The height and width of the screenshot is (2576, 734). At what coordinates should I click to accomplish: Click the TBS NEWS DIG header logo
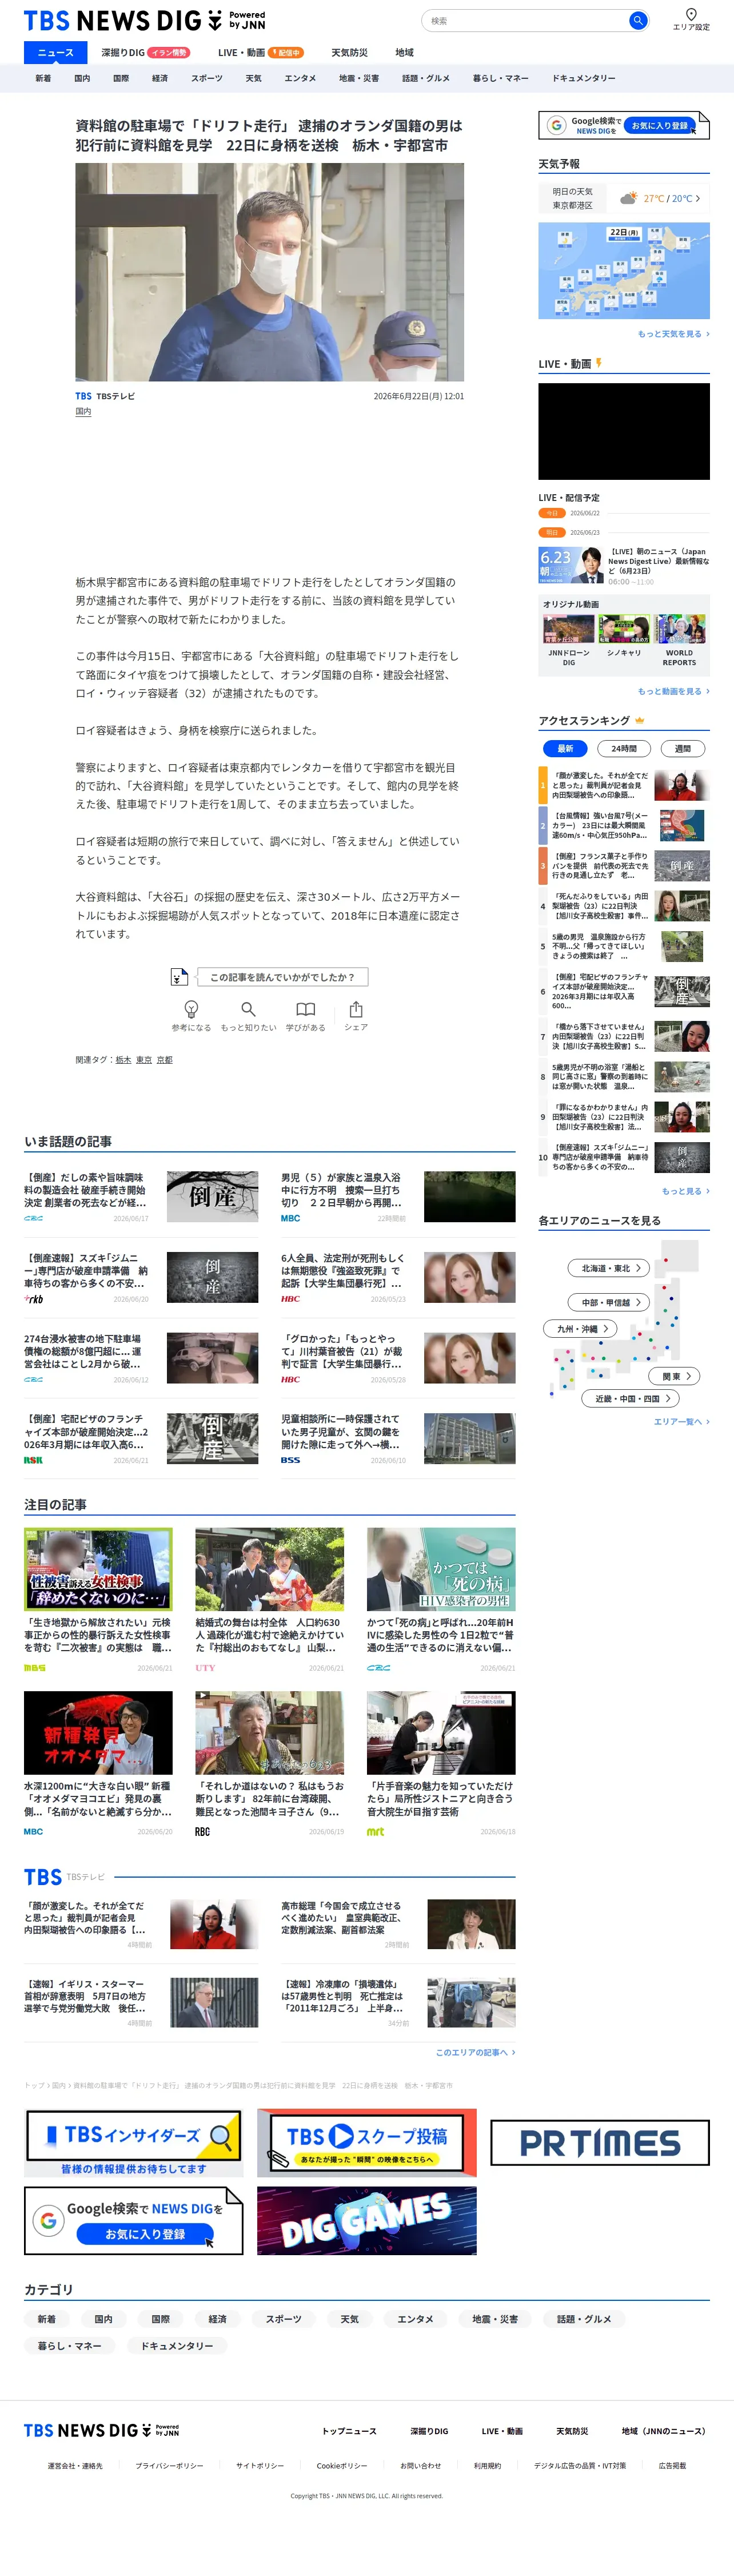tap(145, 20)
